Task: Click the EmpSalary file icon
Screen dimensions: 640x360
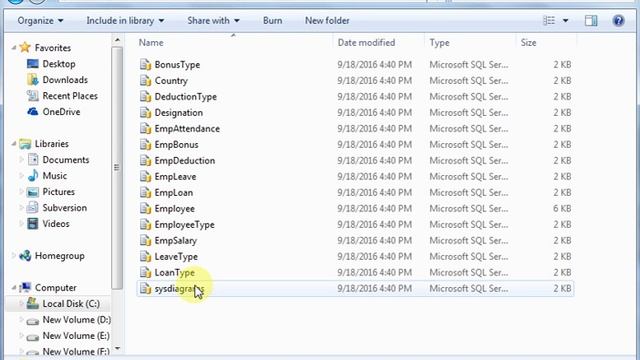Action: click(145, 240)
